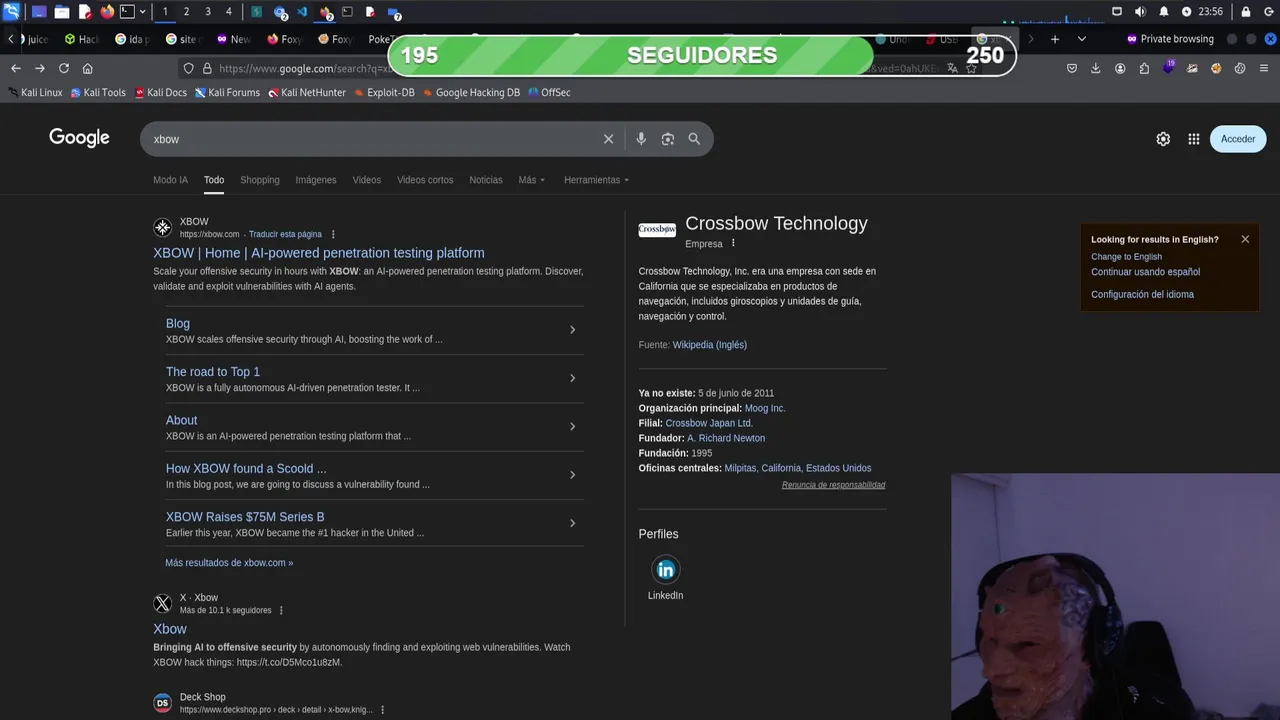The height and width of the screenshot is (720, 1280).
Task: Open Kali Tools bookmark
Action: [x=98, y=92]
